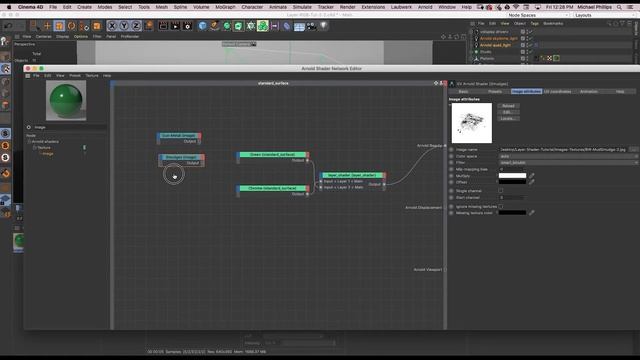Screen dimensions: 640x360
Task: Click the Missing texture color swatch
Action: tap(512, 213)
